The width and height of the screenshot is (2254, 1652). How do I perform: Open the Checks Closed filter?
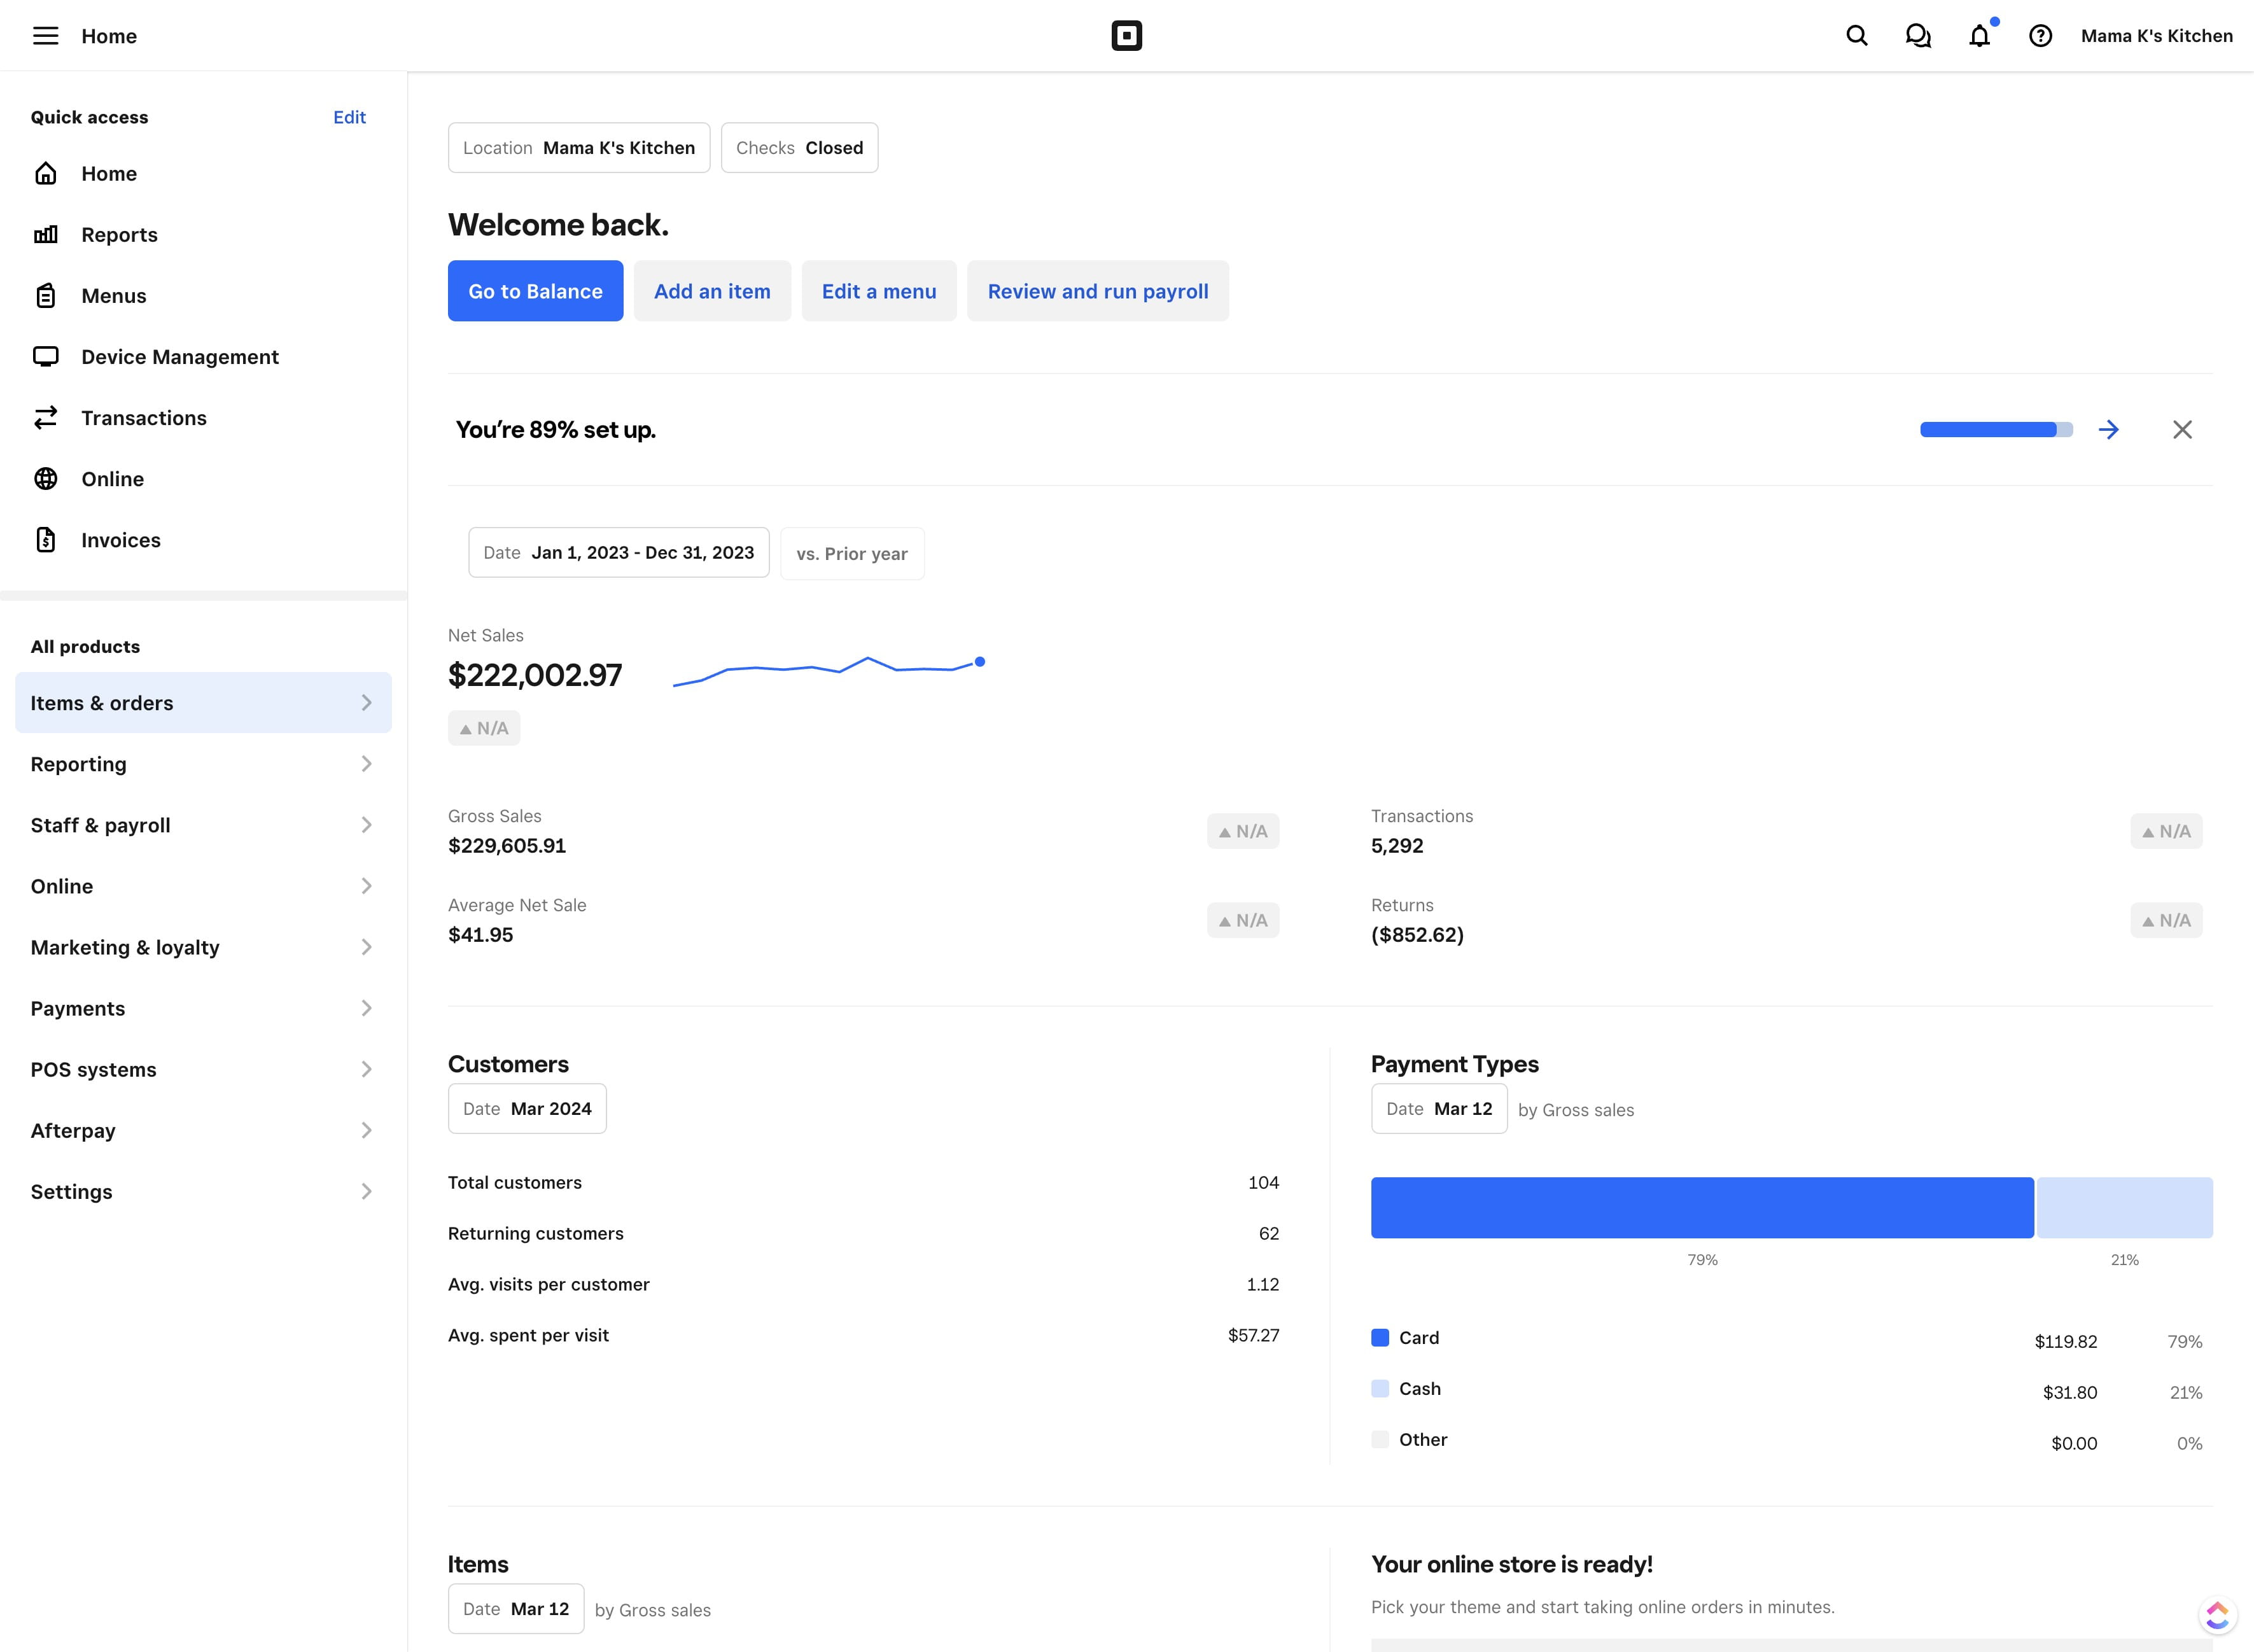pos(799,148)
